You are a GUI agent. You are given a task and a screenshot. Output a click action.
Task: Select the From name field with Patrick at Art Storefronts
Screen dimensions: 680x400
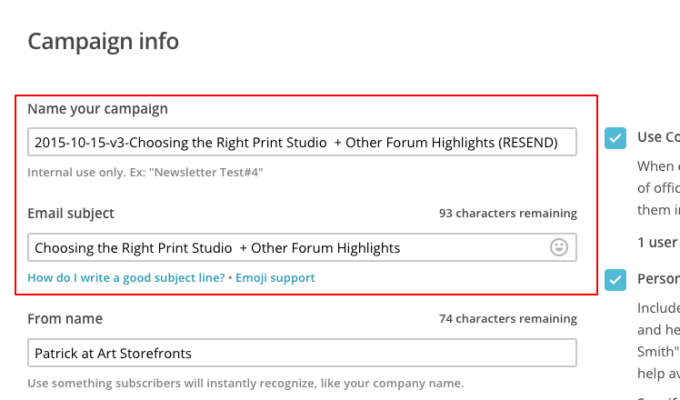(x=302, y=353)
